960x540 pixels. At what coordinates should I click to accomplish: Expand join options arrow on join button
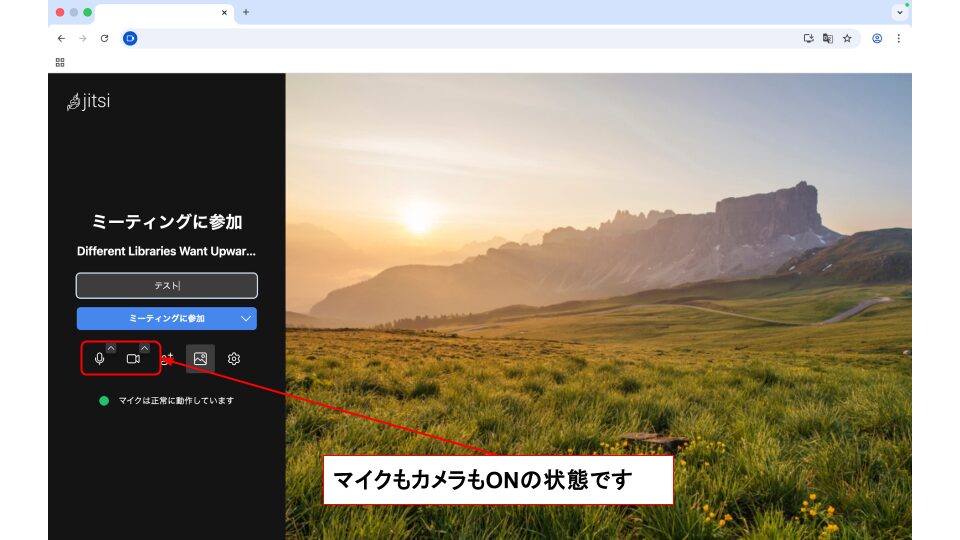(247, 318)
